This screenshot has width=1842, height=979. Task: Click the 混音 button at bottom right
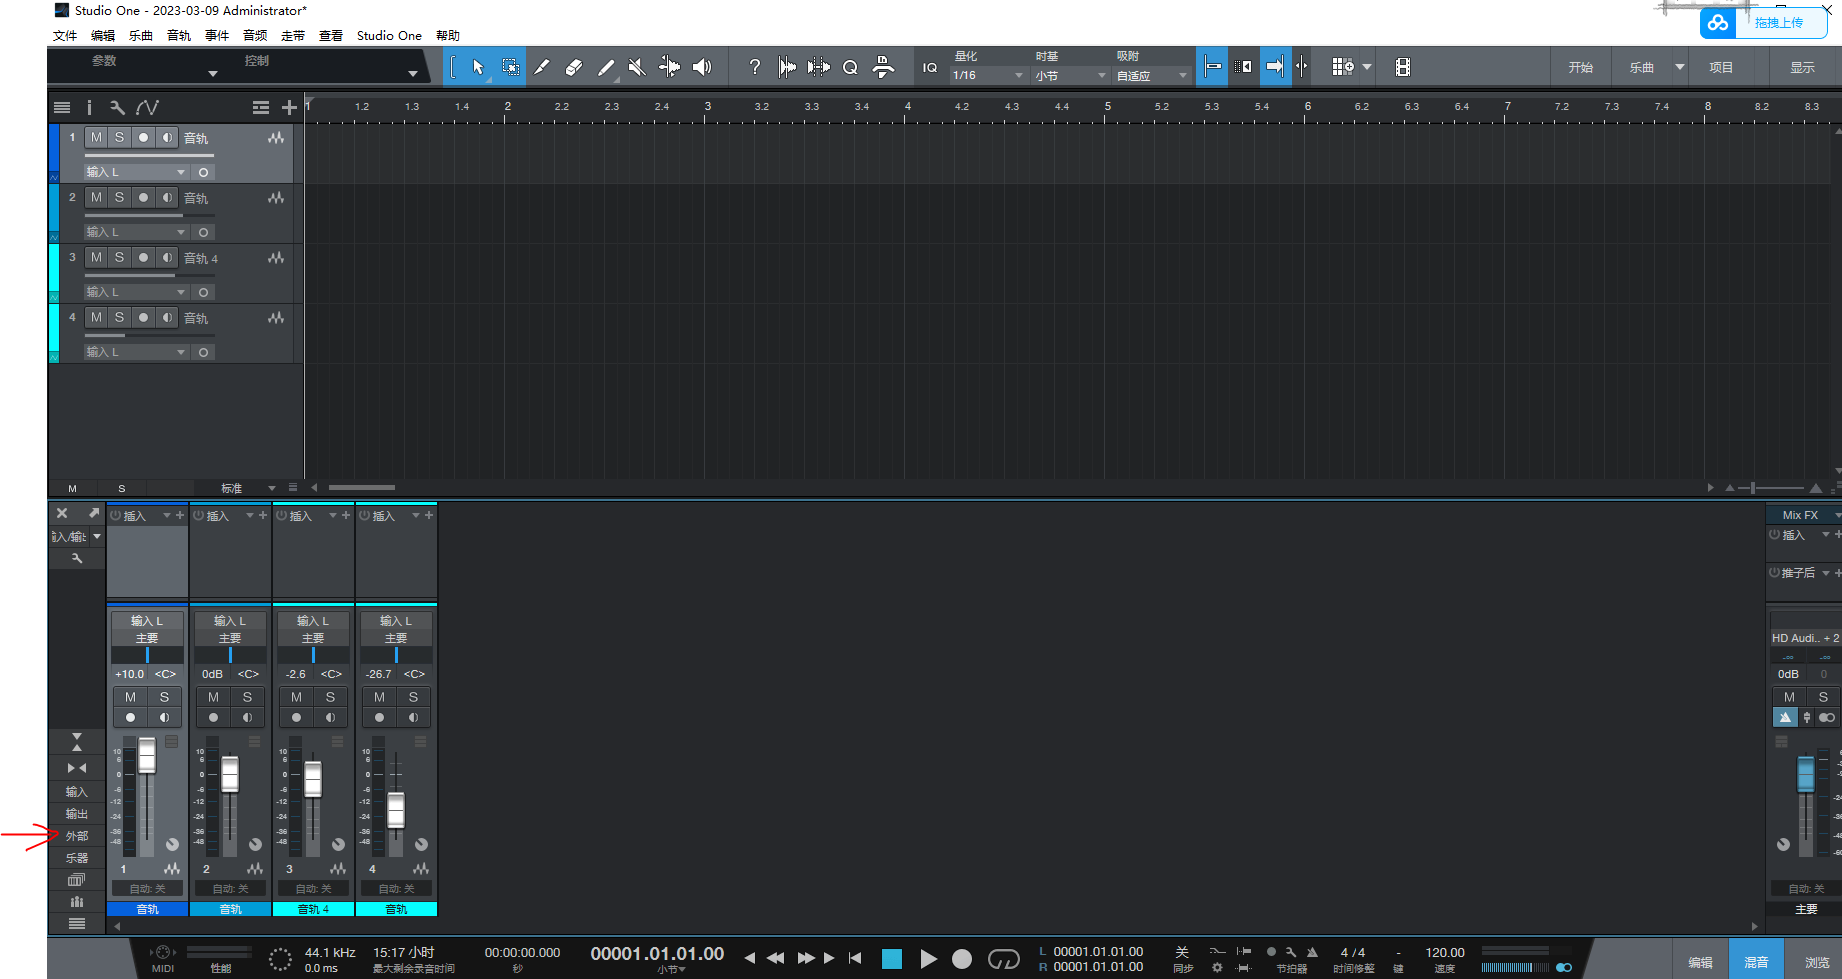coord(1756,962)
